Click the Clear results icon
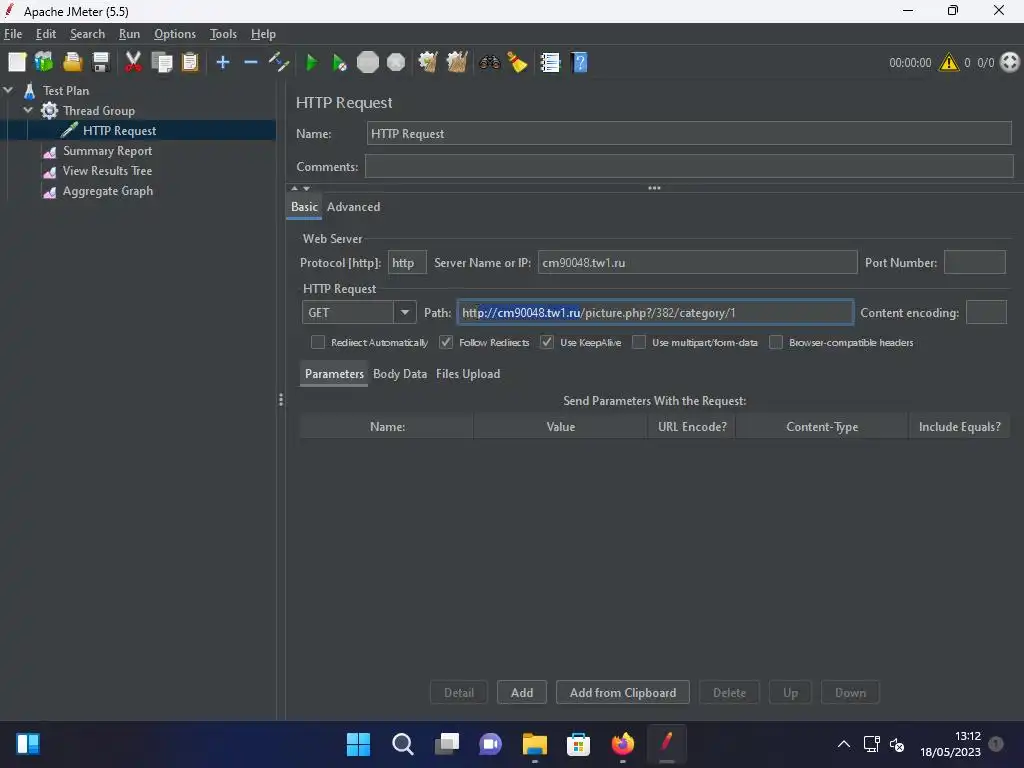The height and width of the screenshot is (768, 1024). tap(428, 63)
